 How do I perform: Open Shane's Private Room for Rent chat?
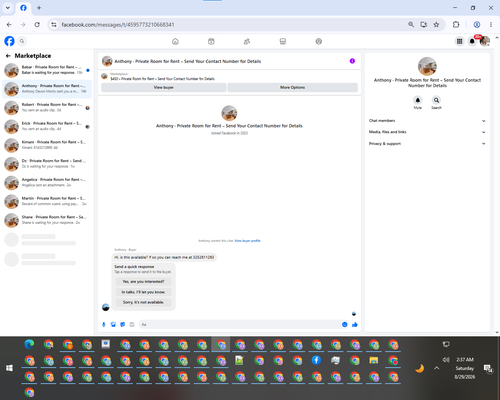(x=47, y=220)
